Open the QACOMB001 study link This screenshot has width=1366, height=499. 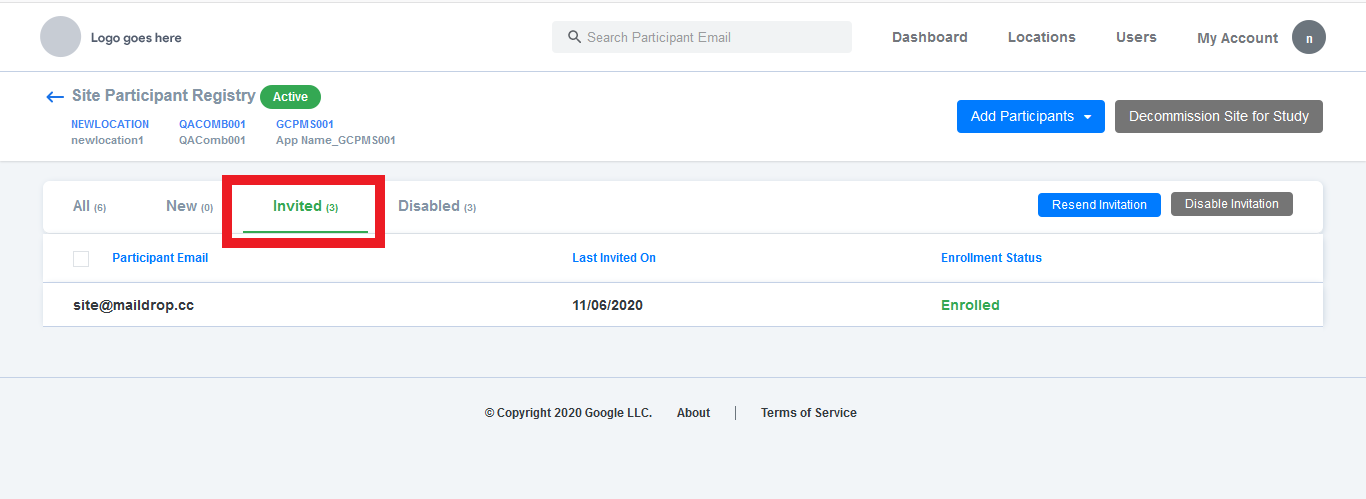tap(212, 125)
